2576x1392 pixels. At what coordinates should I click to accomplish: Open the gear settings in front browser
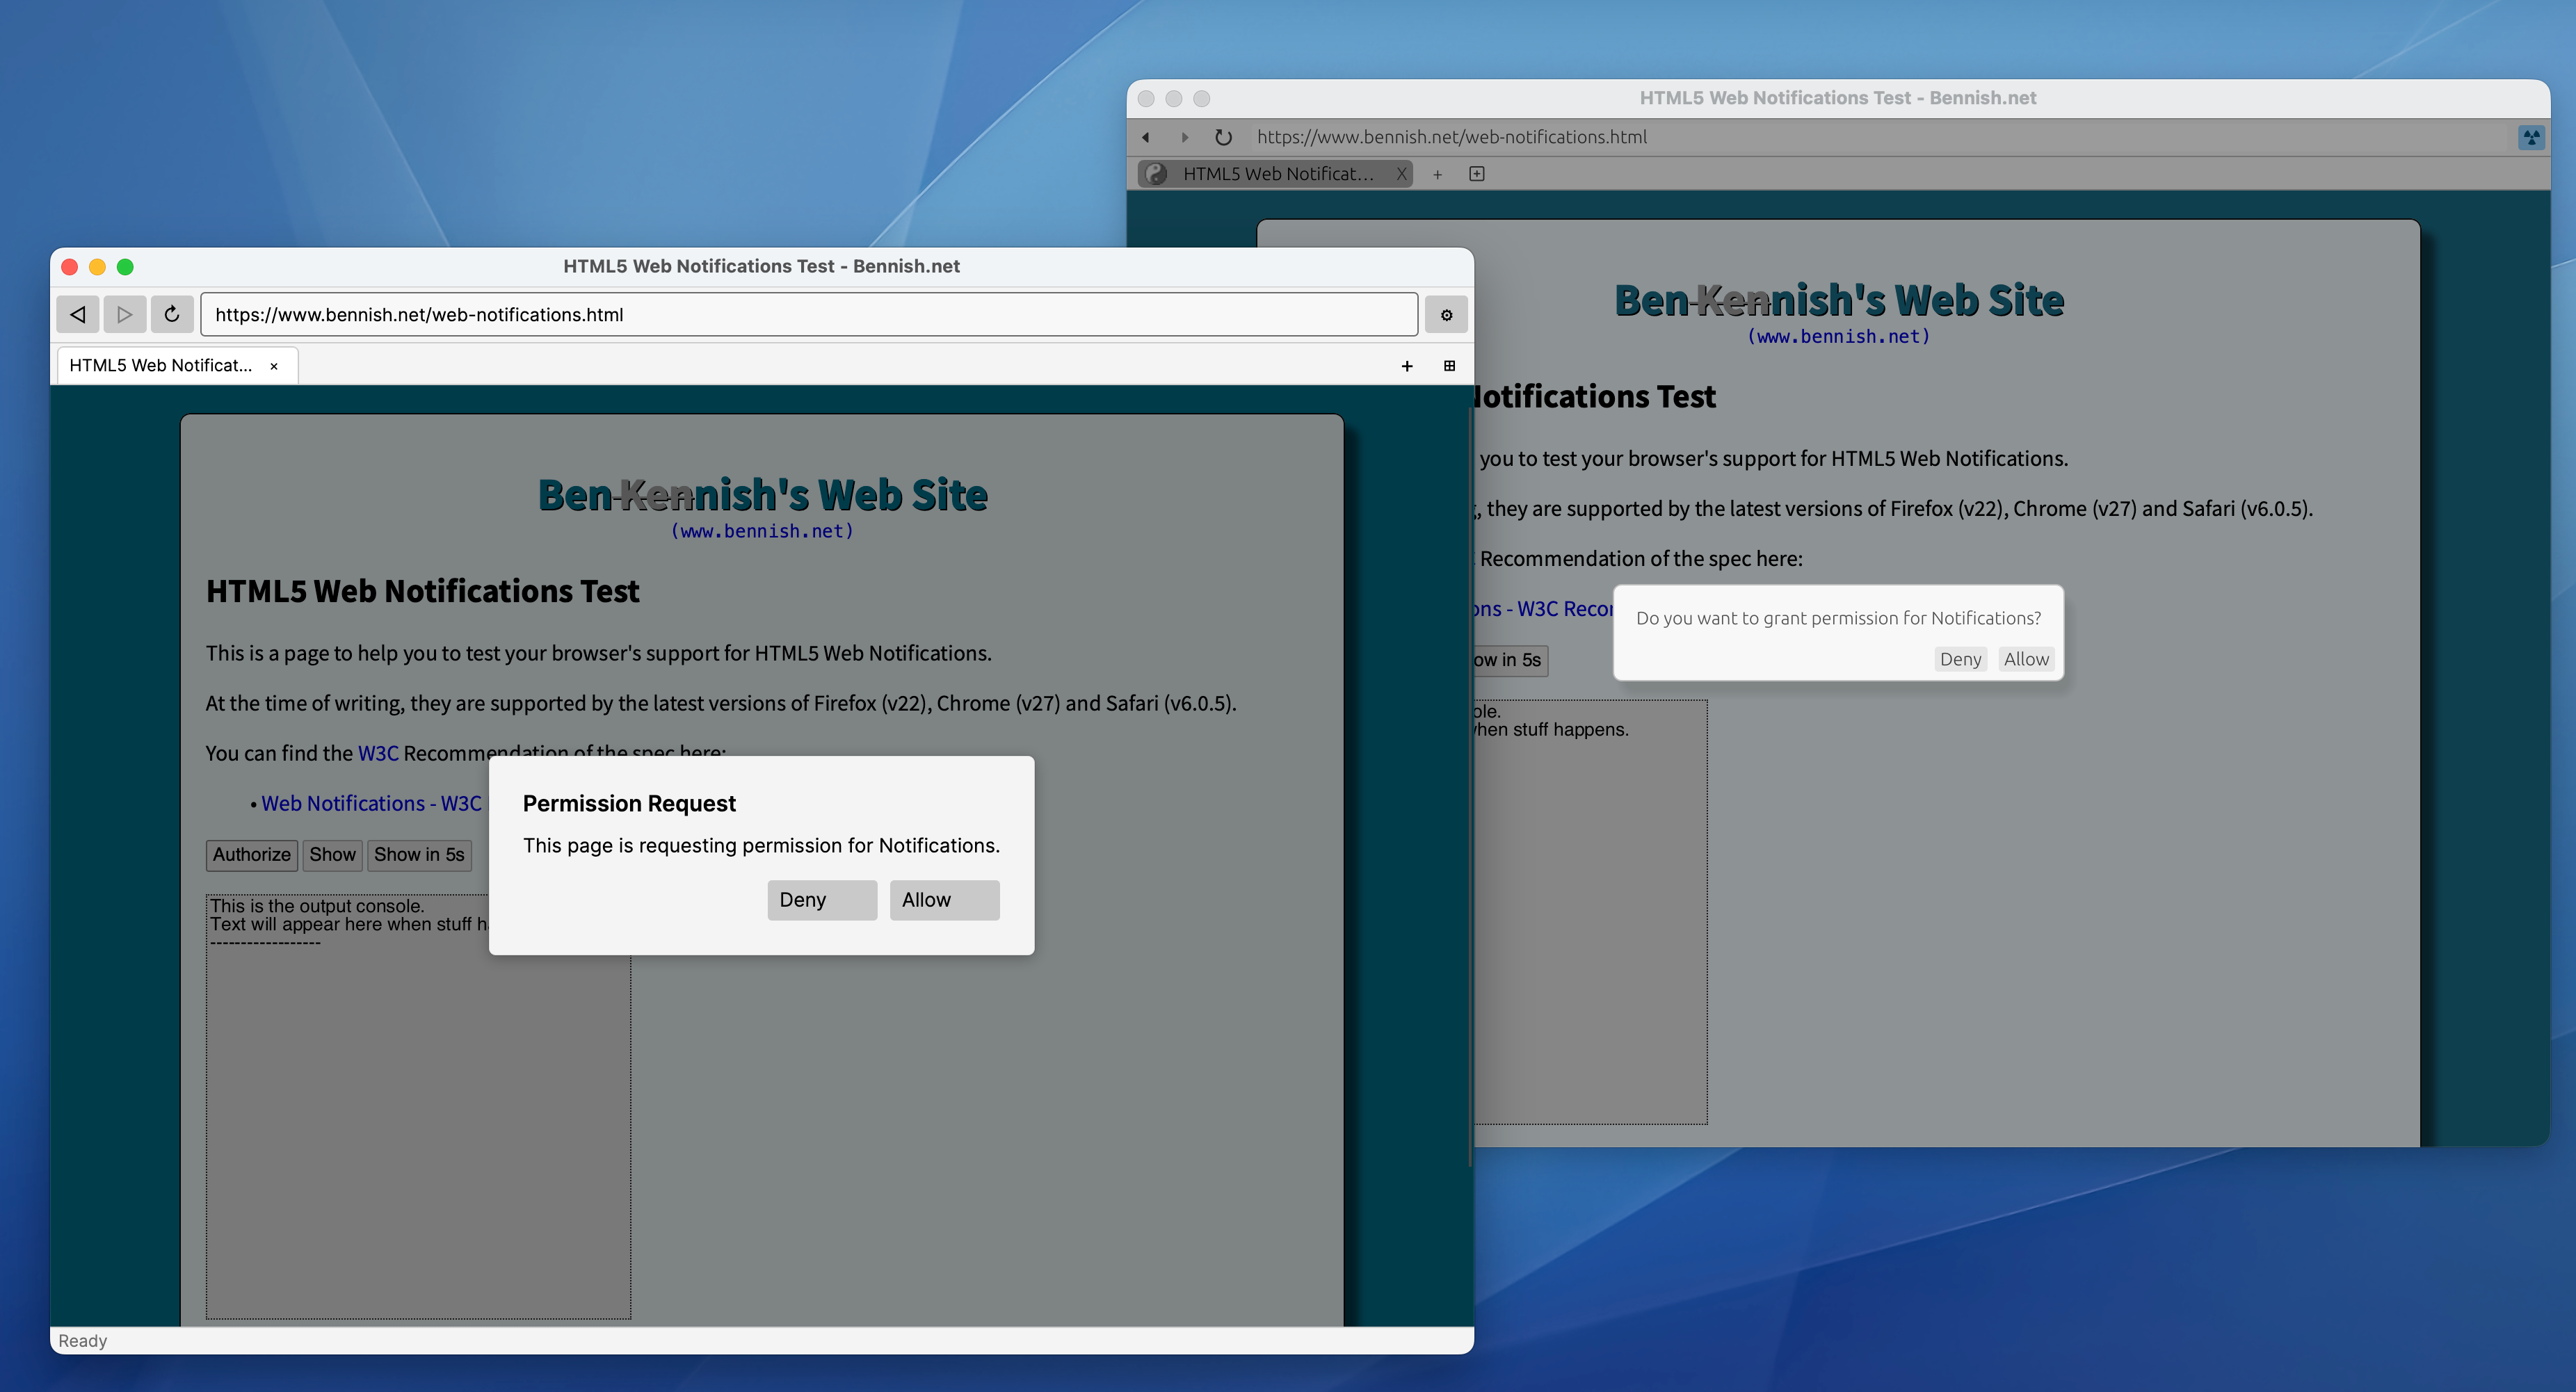1446,315
